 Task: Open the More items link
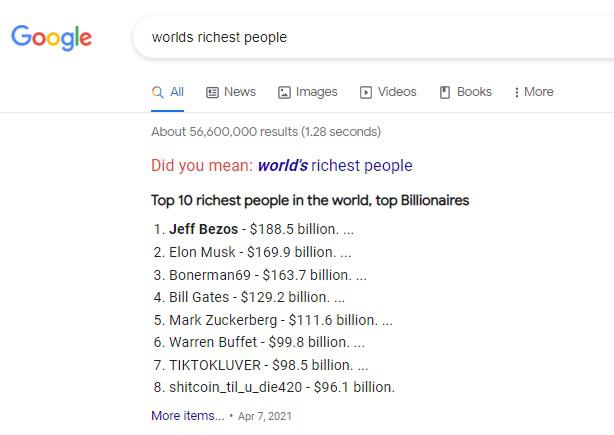coord(188,415)
